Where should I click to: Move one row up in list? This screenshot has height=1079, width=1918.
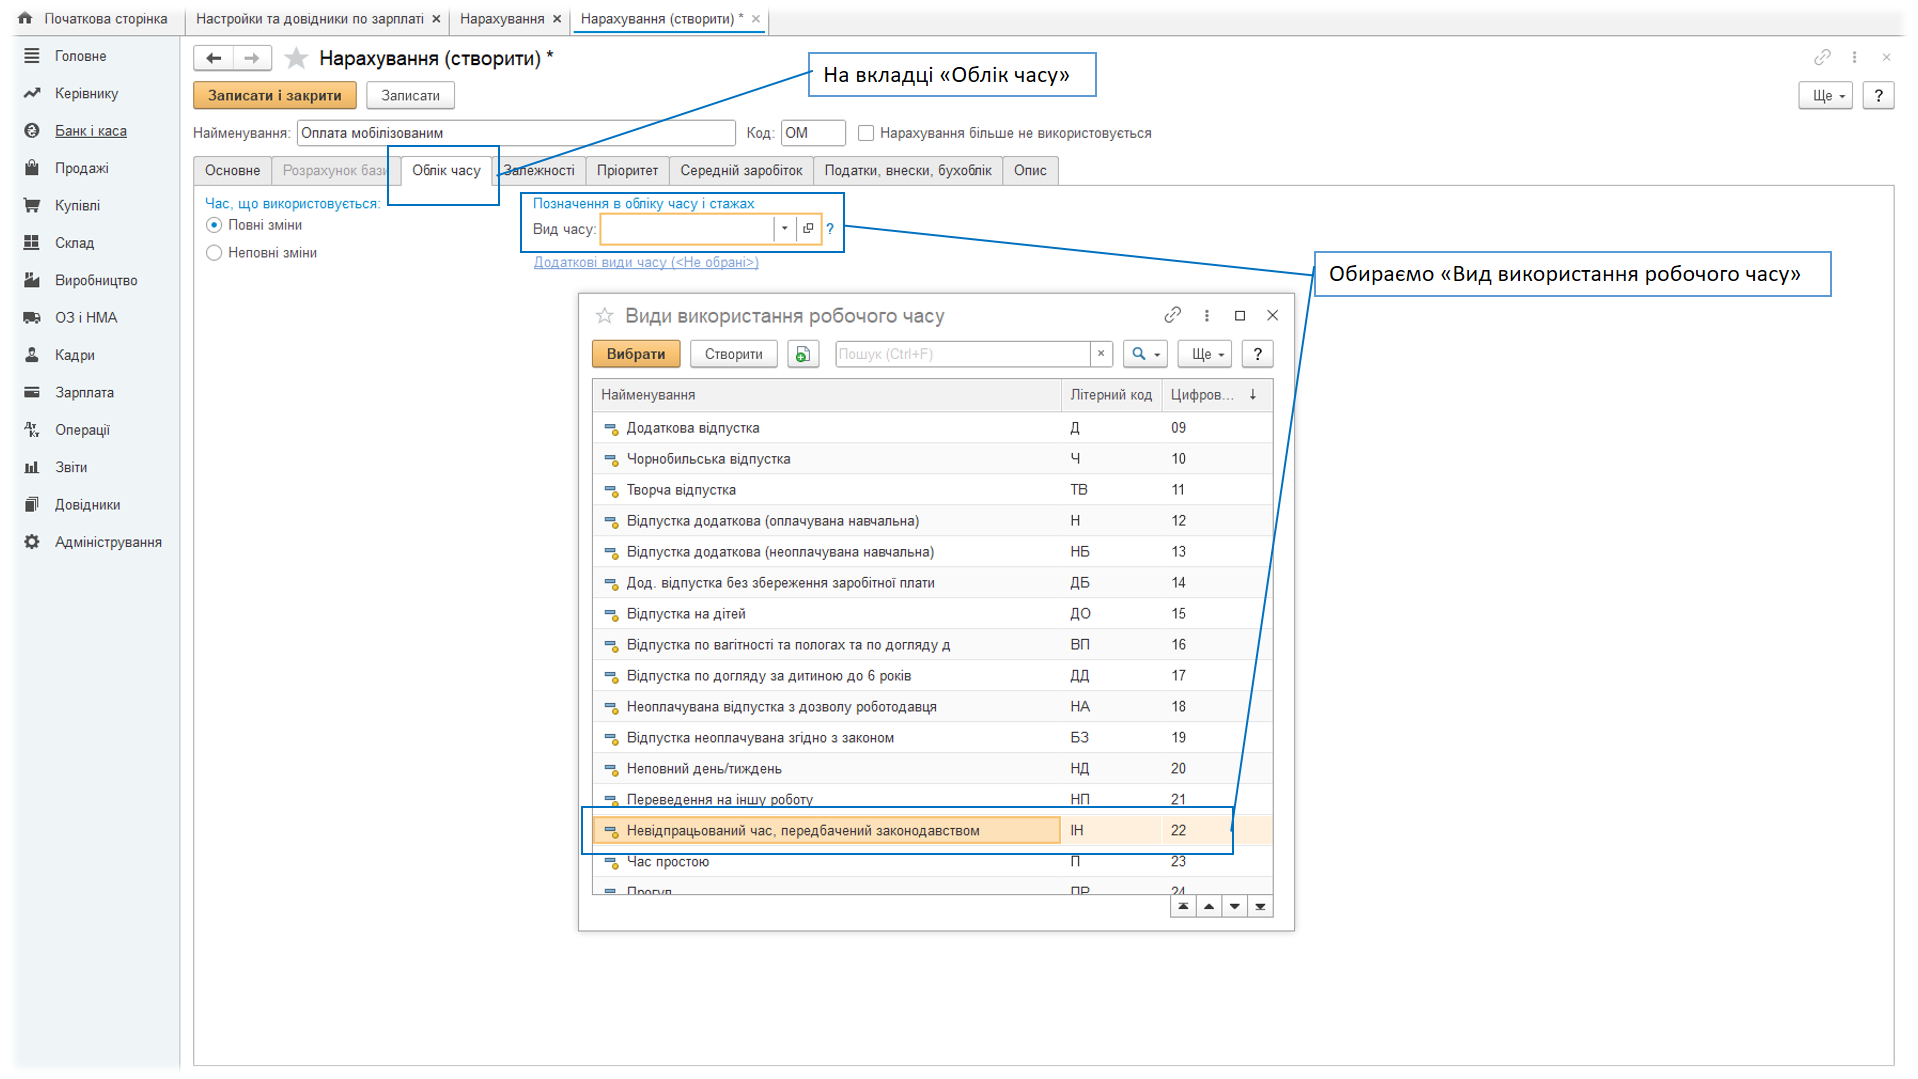tap(1209, 906)
